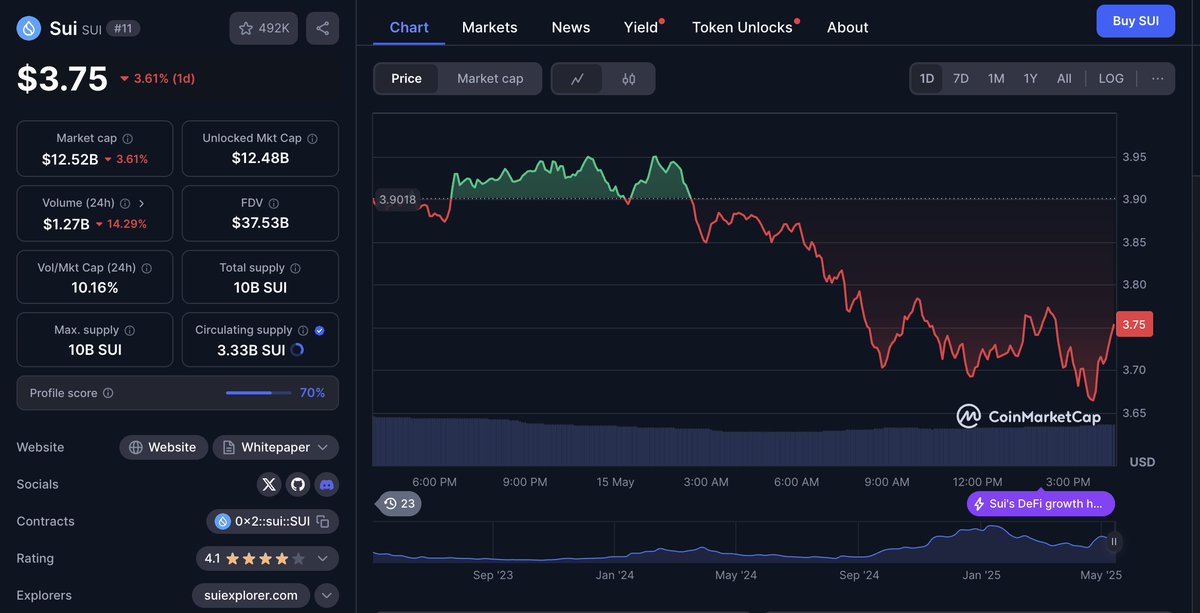Show Unlocked Mkt Cap info icon
Screen dimensions: 1200x613
[x=312, y=139]
